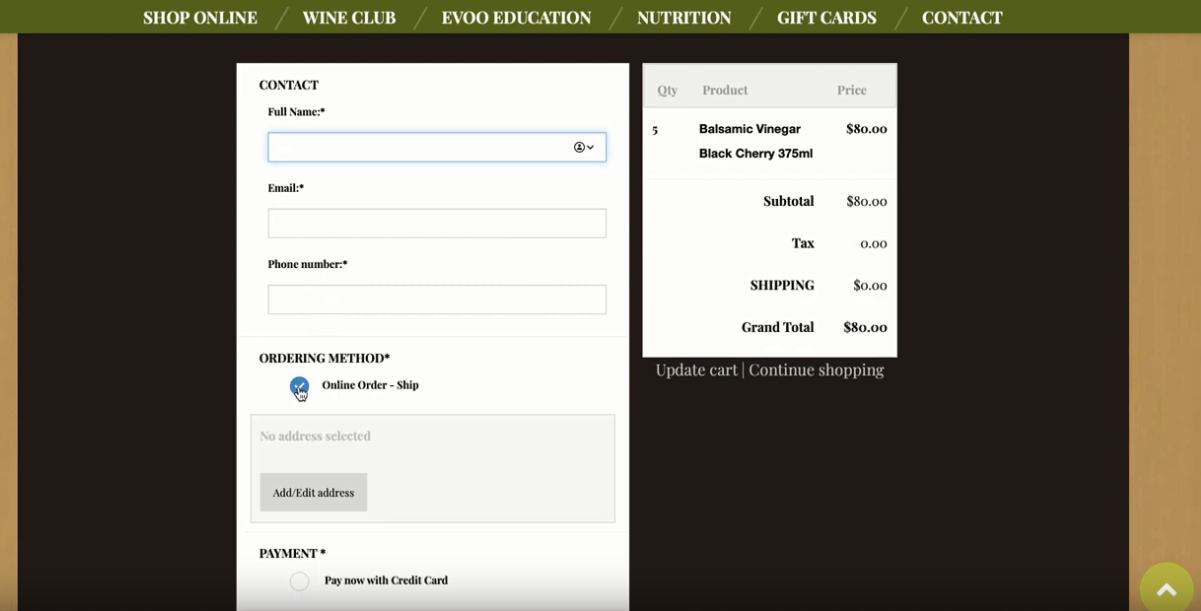
Task: Open the EVOO Education menu item
Action: coord(516,17)
